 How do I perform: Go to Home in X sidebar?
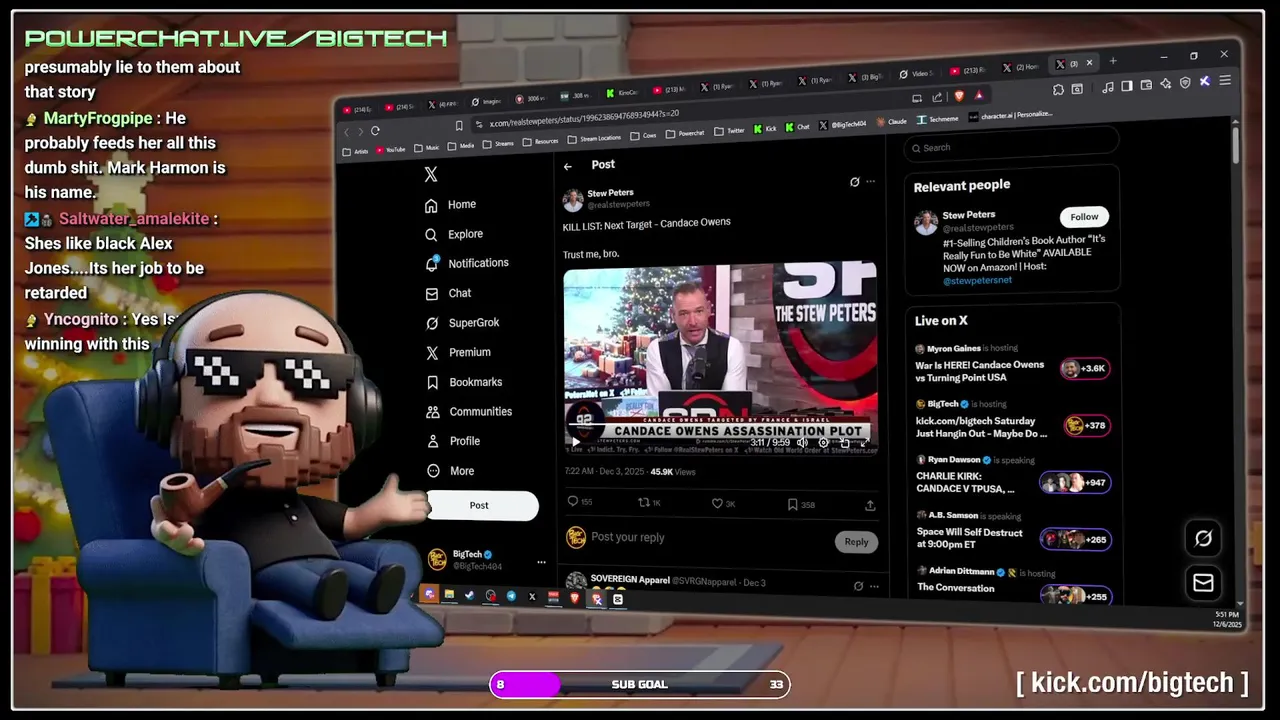(450, 205)
